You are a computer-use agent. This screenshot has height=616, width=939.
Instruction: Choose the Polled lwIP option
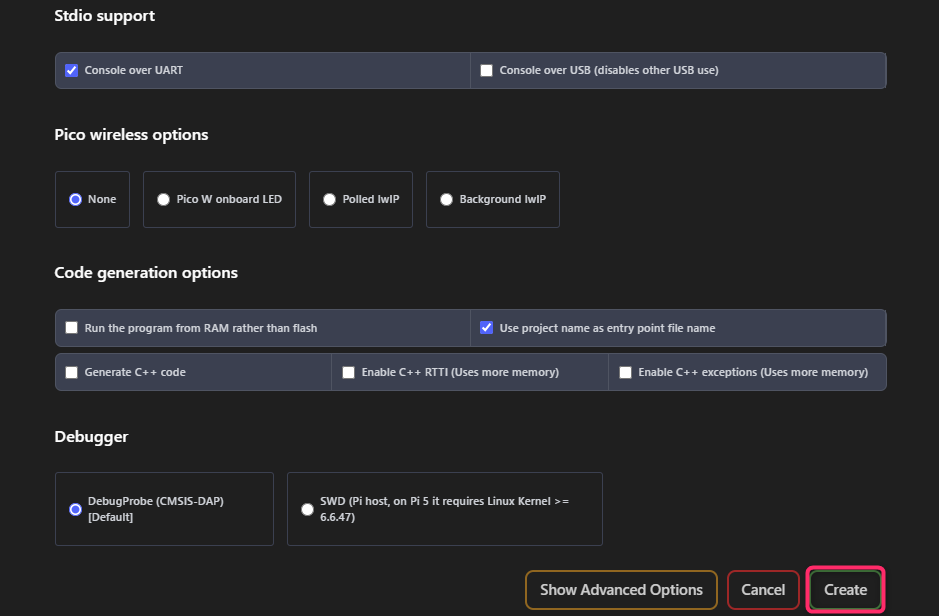click(329, 199)
